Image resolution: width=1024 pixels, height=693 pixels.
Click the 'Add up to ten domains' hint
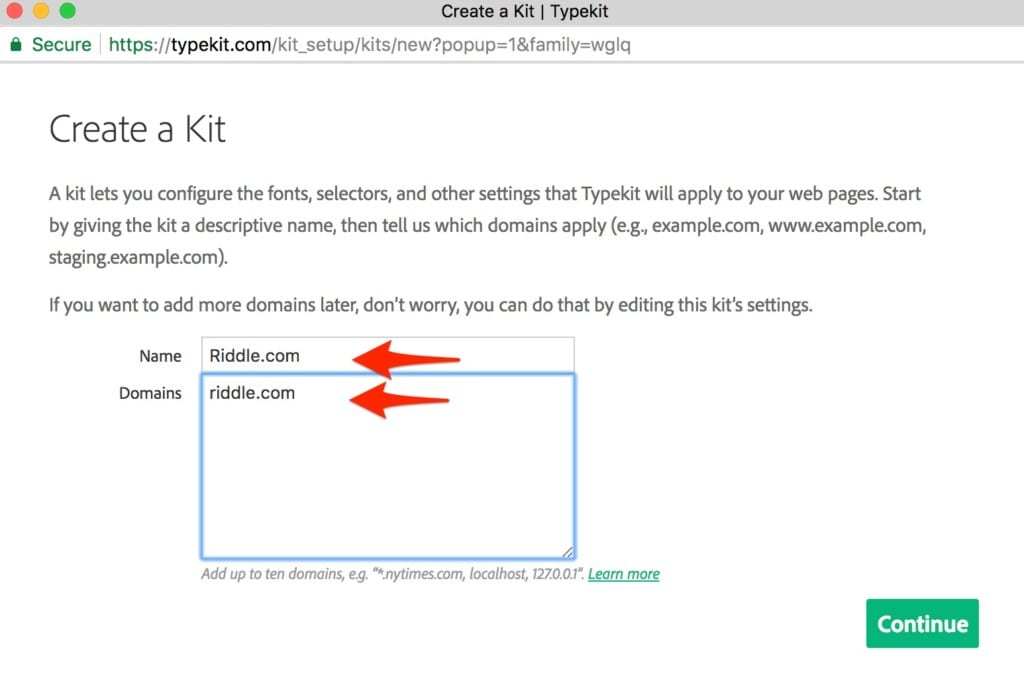[x=392, y=574]
